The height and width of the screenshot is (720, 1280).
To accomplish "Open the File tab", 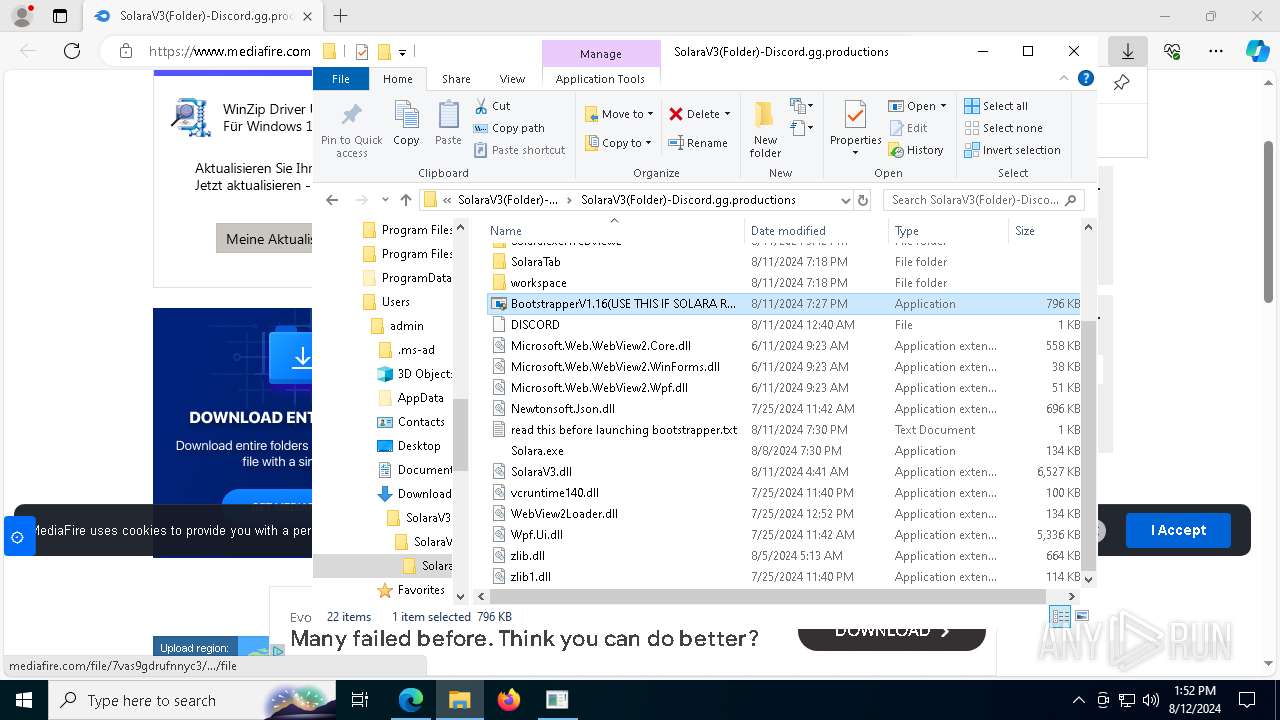I will [341, 79].
